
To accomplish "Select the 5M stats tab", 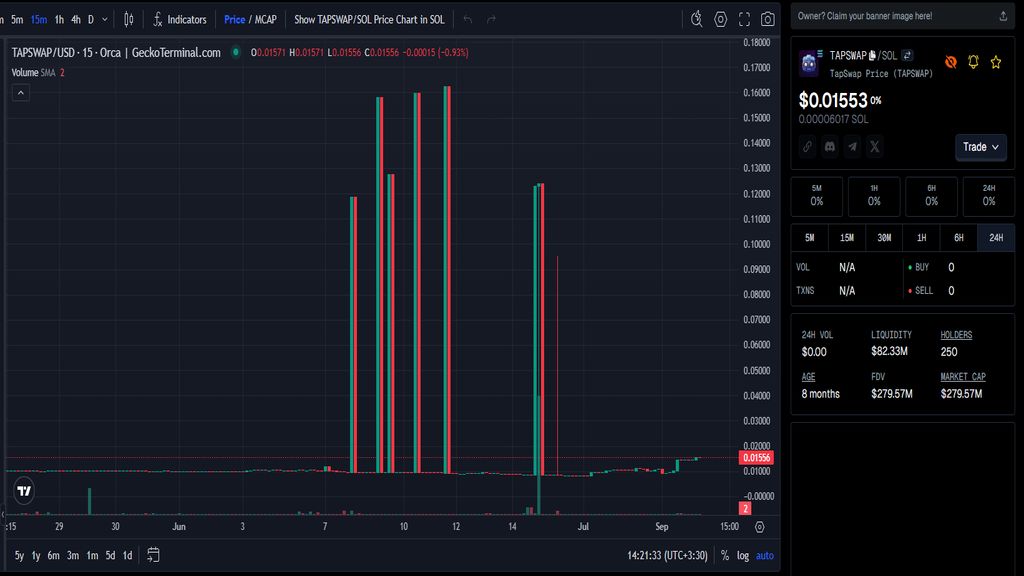I will click(x=810, y=238).
